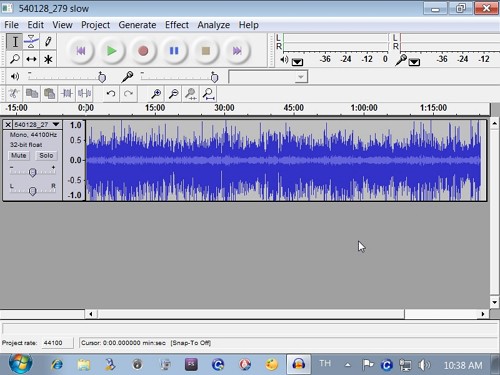Click the Paste icon in edit toolbar
This screenshot has width=500, height=375.
(x=49, y=94)
